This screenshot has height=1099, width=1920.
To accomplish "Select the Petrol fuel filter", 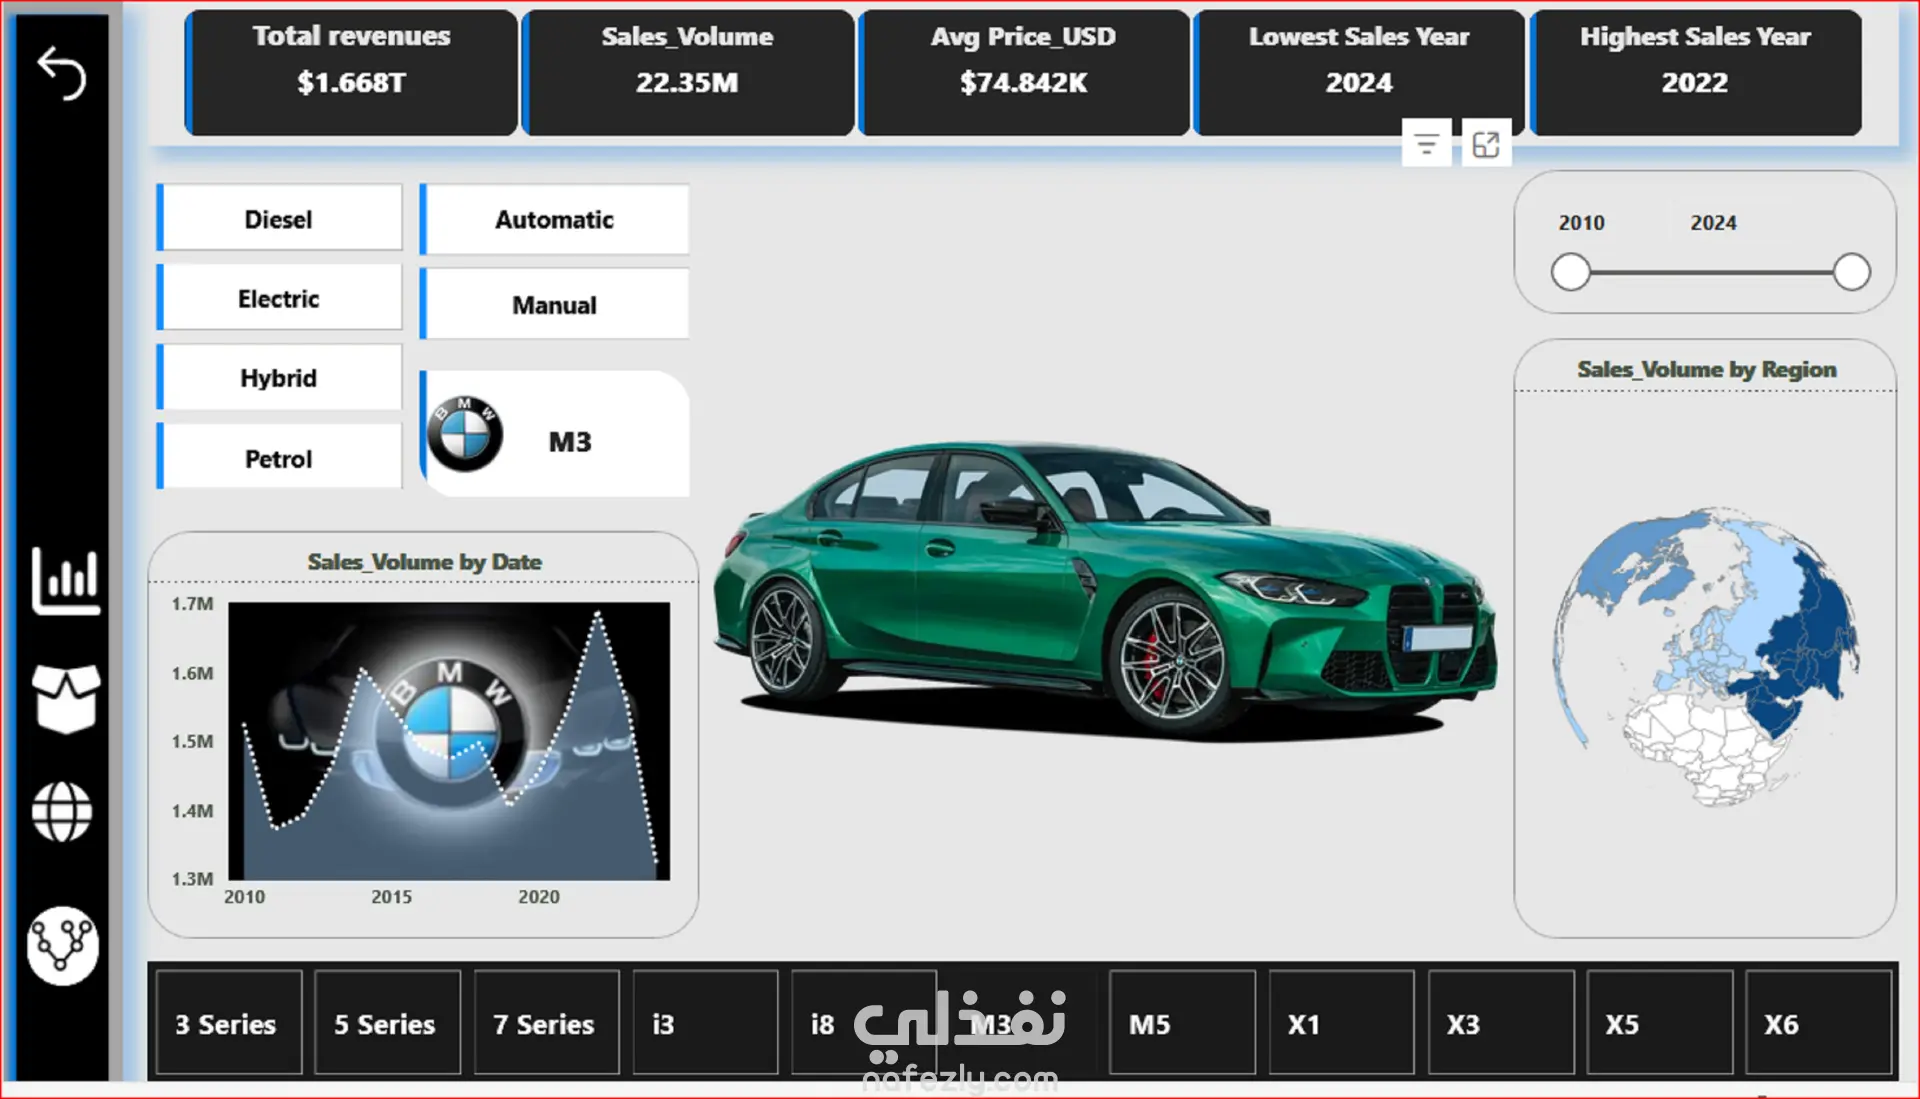I will coord(279,459).
